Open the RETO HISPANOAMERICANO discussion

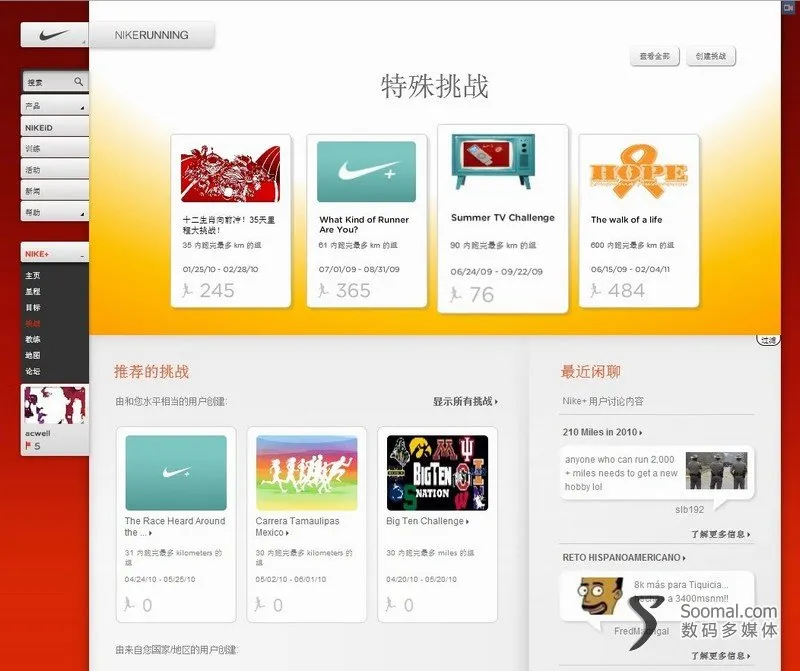[624, 558]
